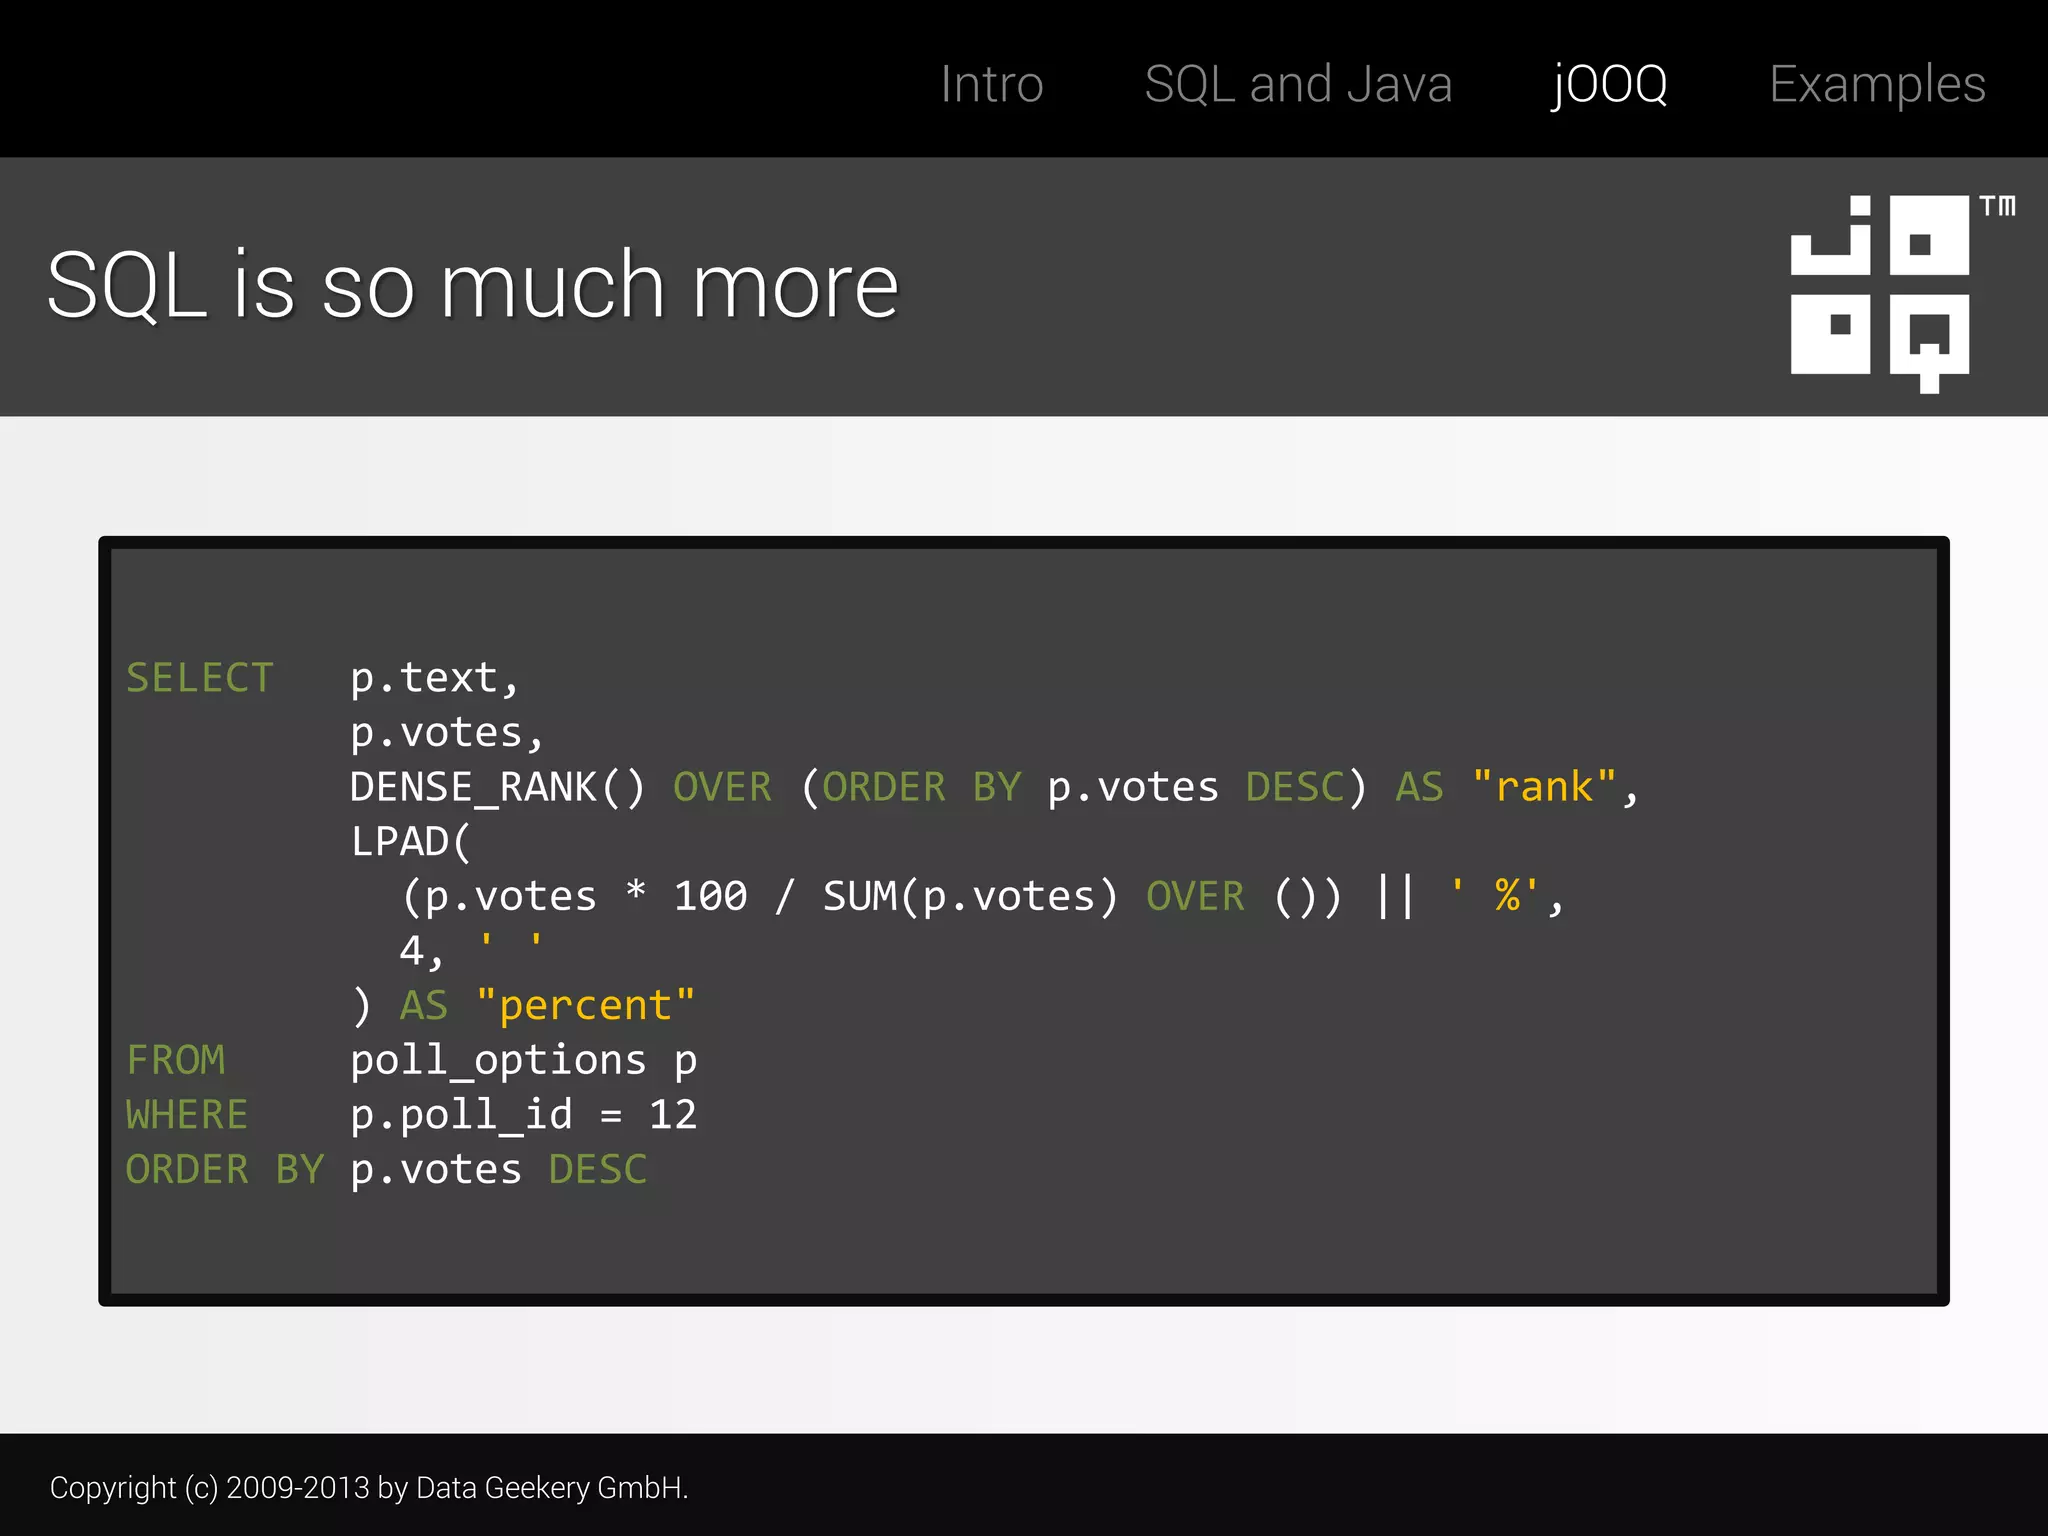Click the "LPAD(" function call
The image size is (2048, 1536).
[410, 841]
